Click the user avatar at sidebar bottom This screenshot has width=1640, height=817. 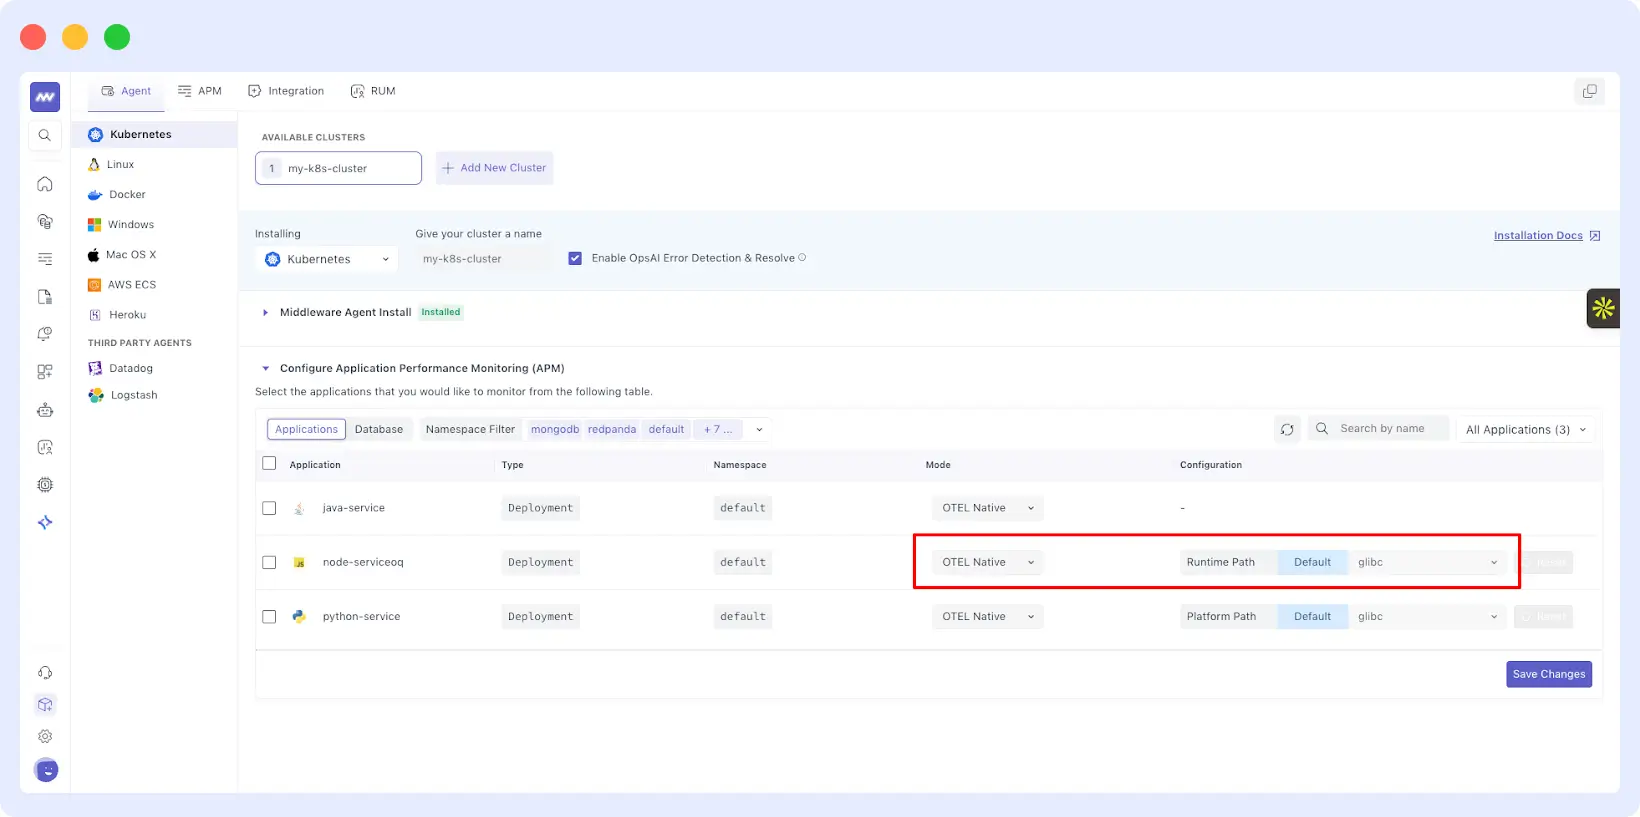click(x=46, y=770)
